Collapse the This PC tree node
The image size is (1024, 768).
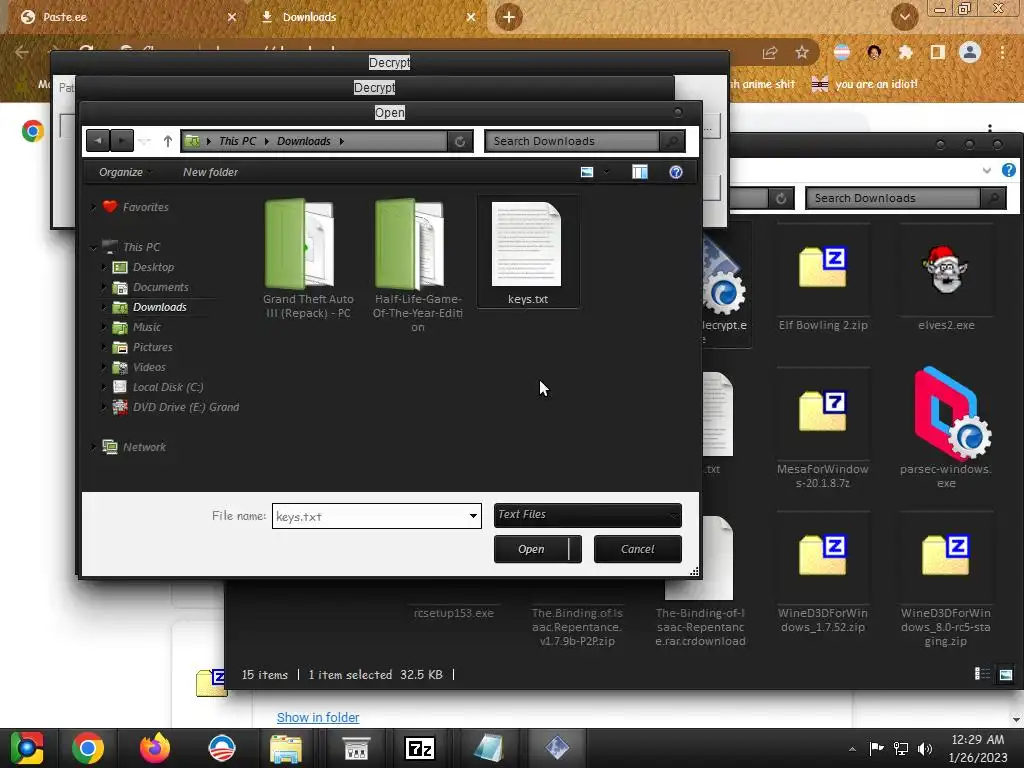93,248
